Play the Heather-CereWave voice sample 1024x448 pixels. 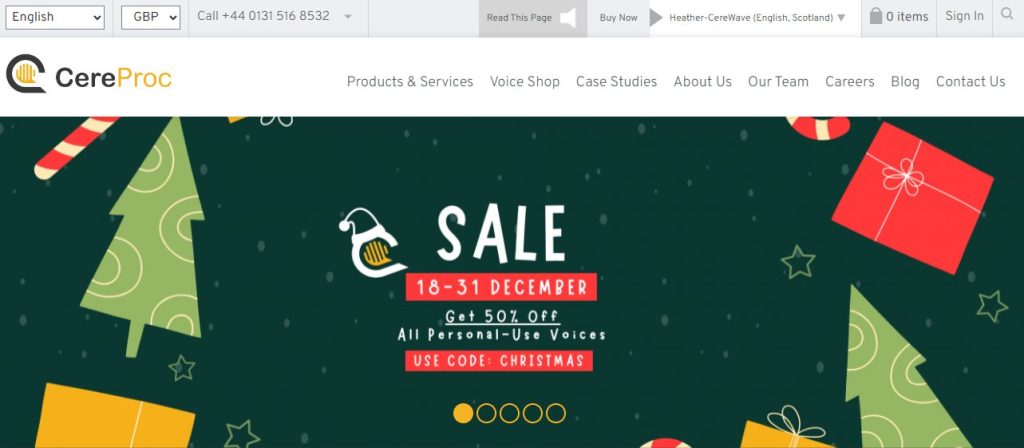(656, 18)
